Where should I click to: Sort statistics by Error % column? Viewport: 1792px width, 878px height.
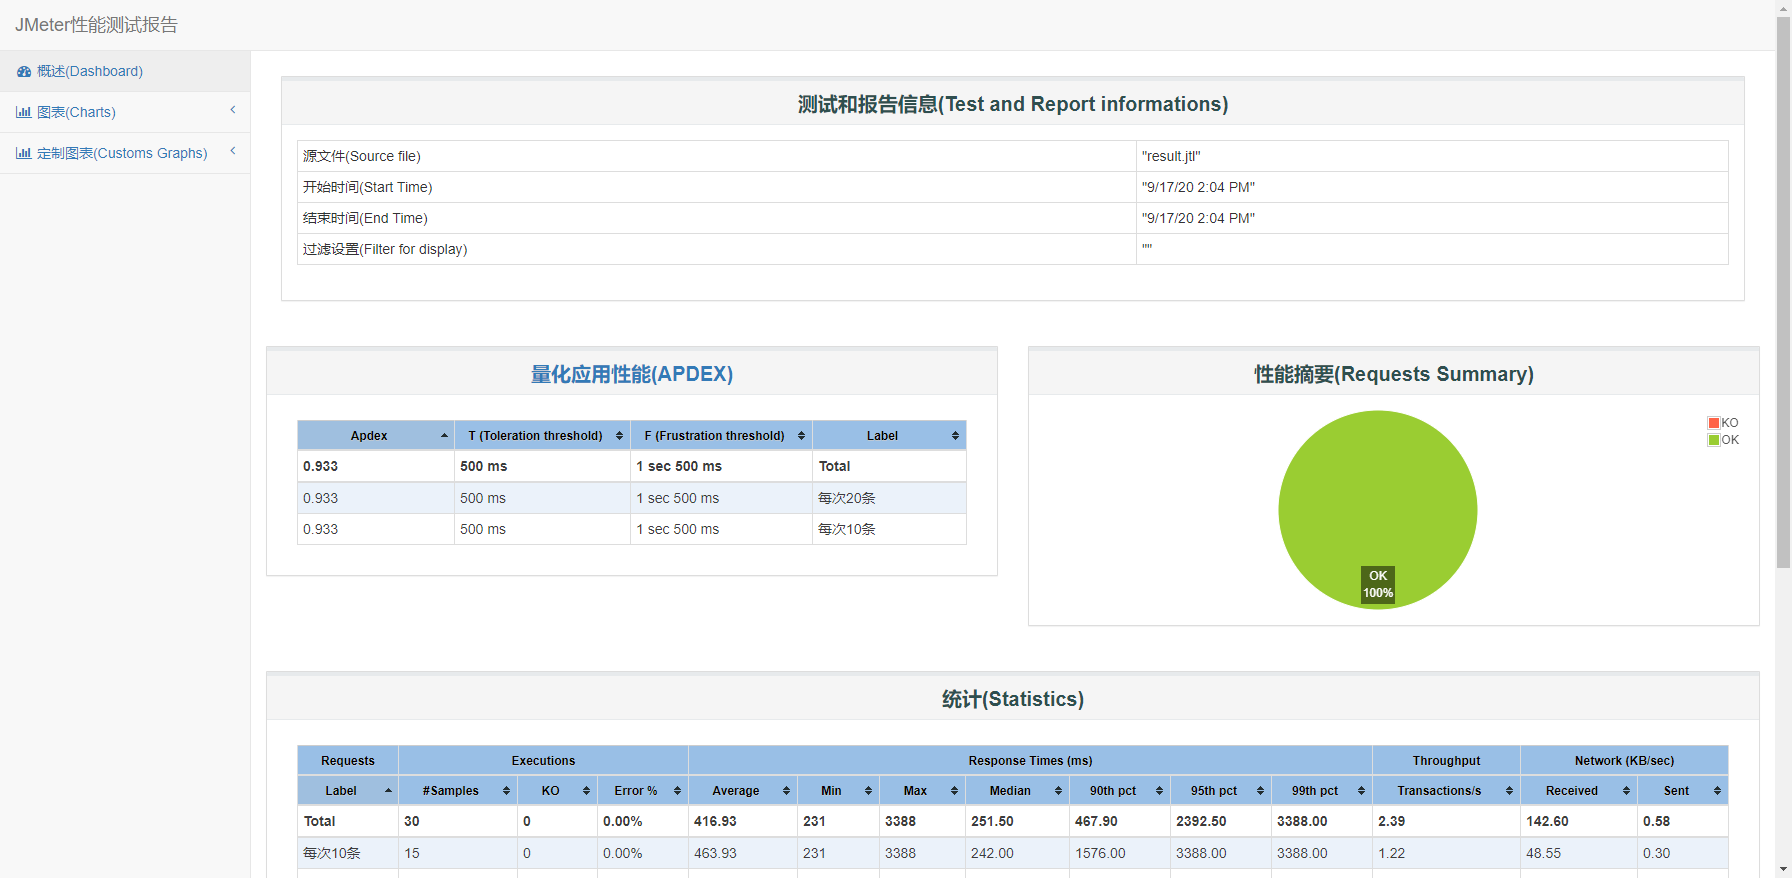643,791
